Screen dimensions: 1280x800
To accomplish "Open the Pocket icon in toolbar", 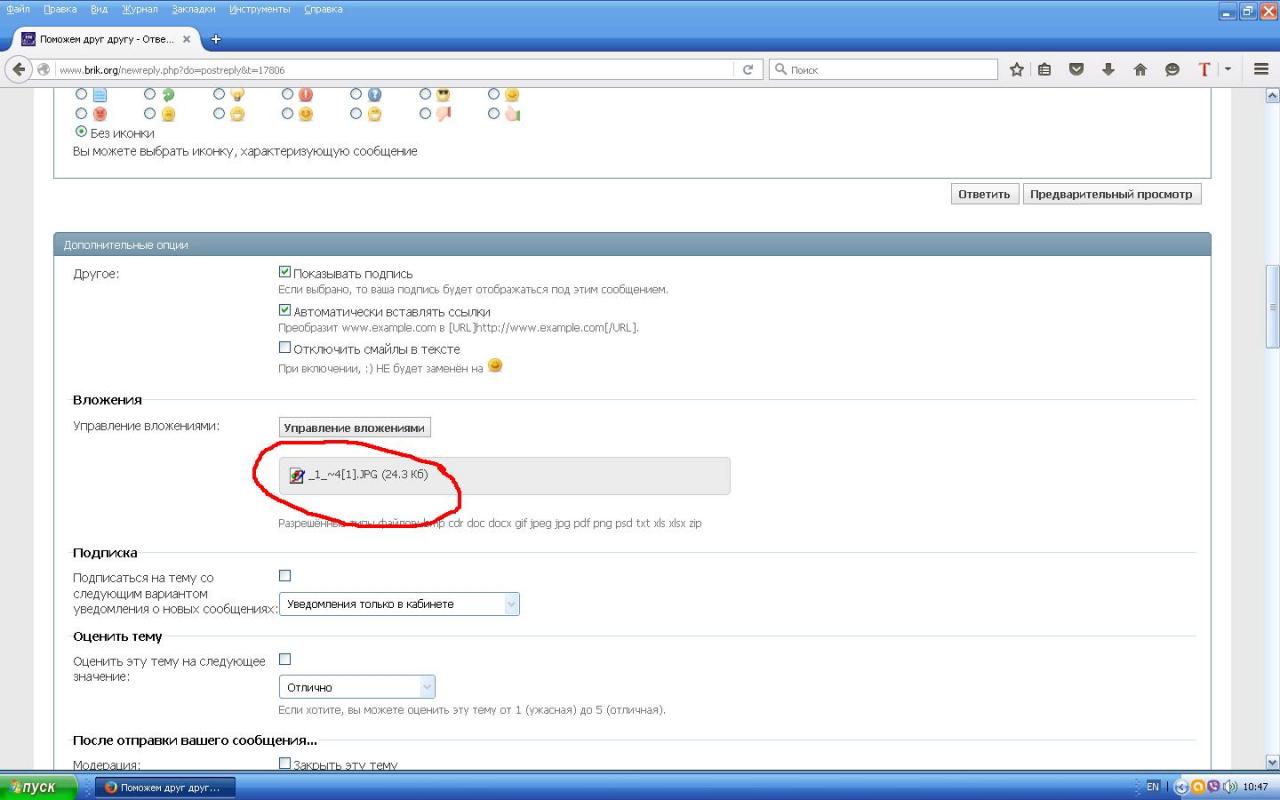I will click(x=1077, y=70).
